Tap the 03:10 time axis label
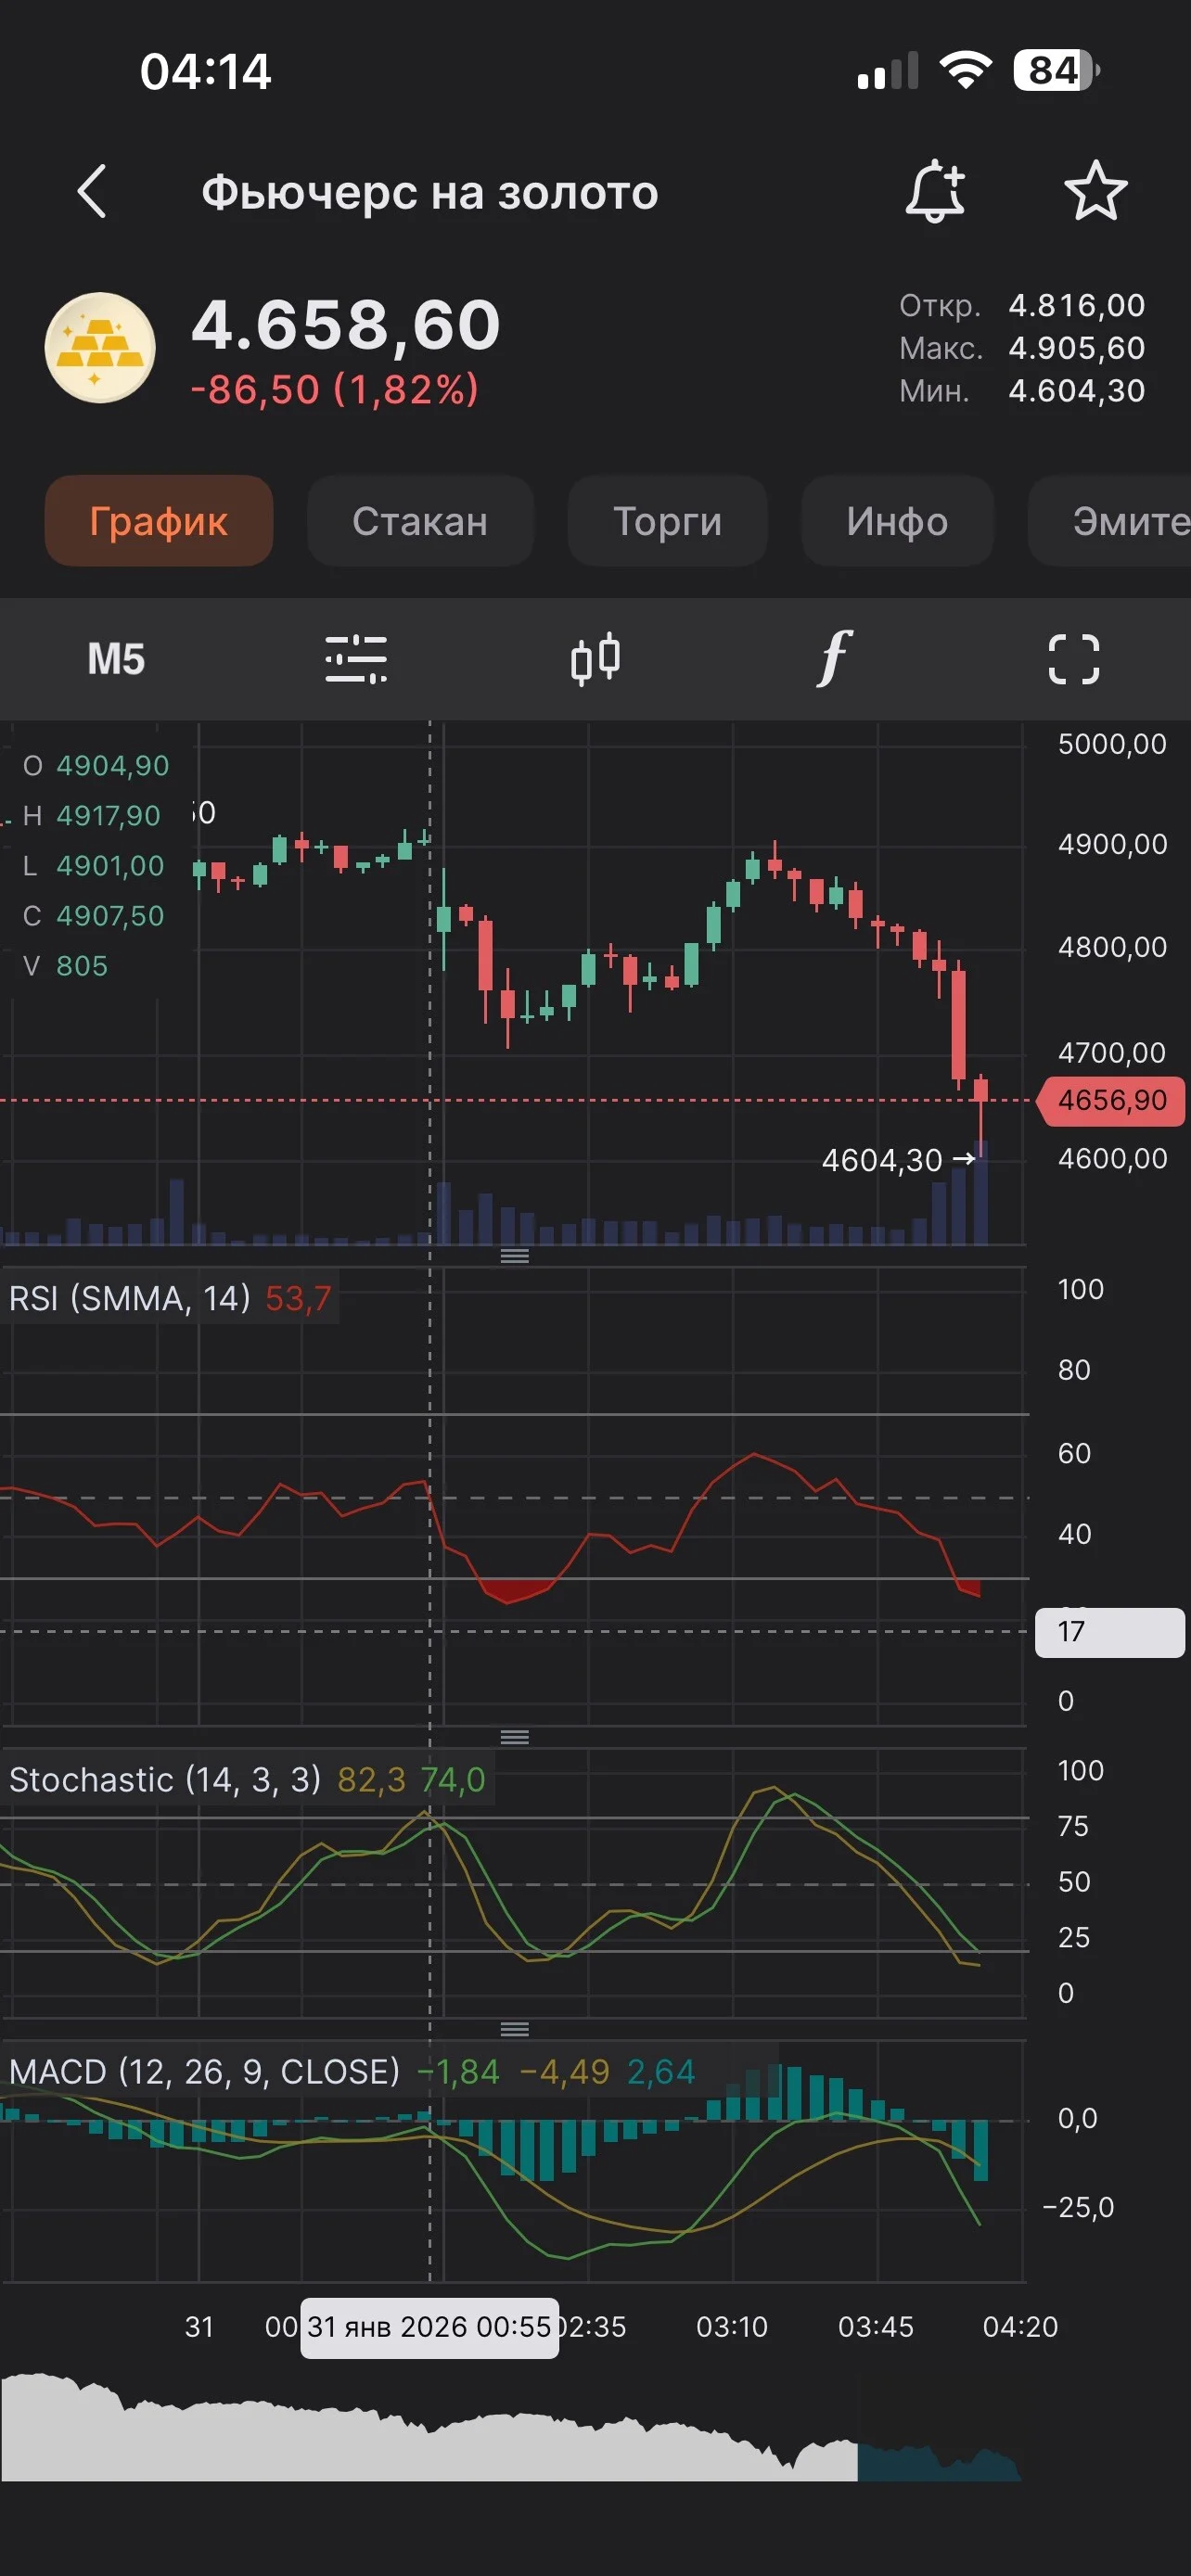The image size is (1191, 2576). click(732, 2327)
